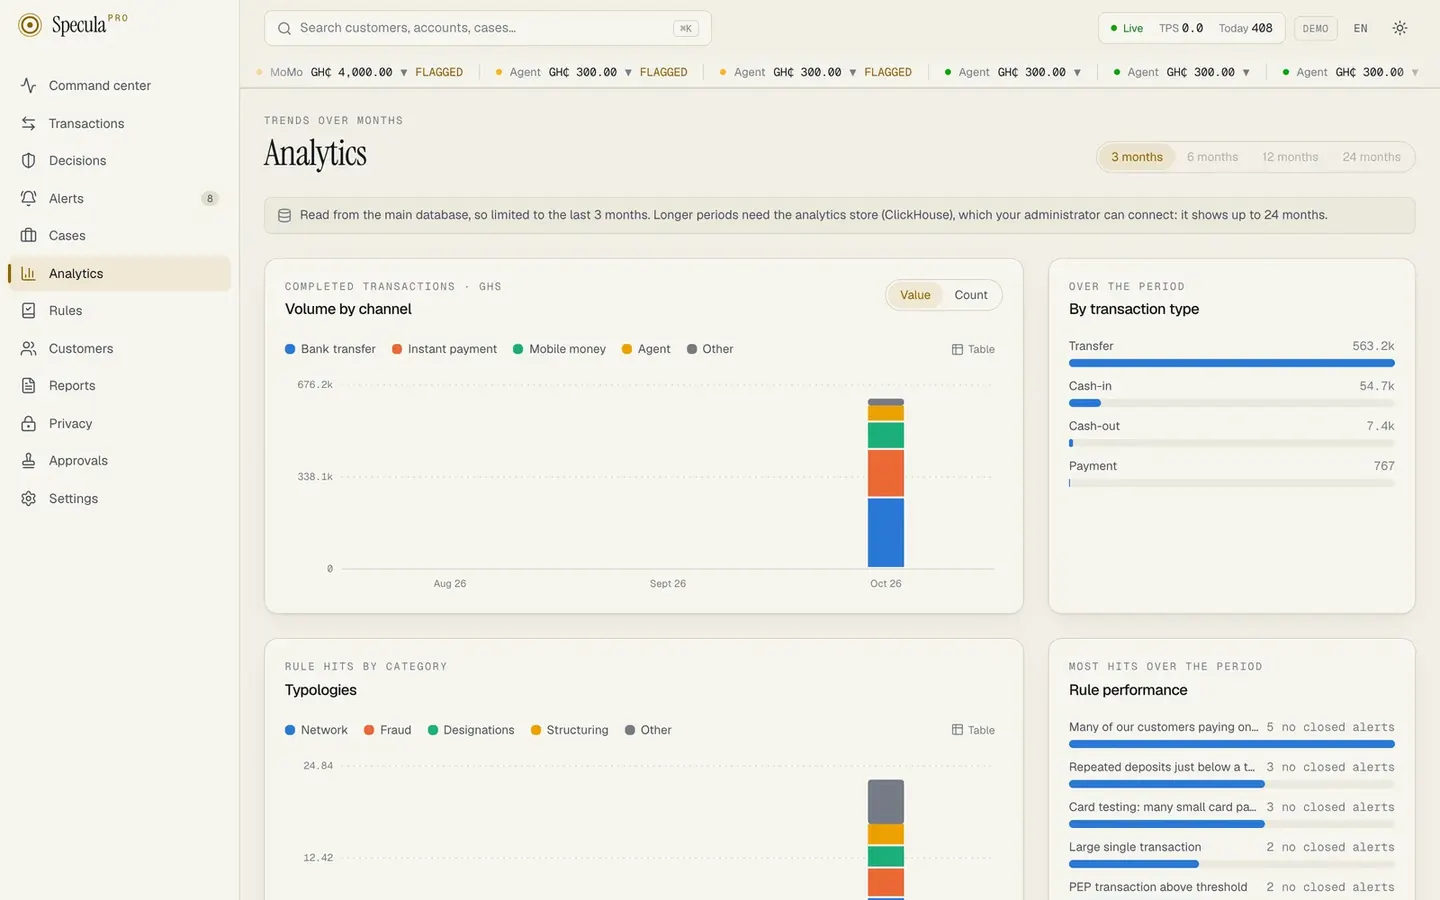Image resolution: width=1440 pixels, height=900 pixels.
Task: Open the EN language selector
Action: point(1360,28)
